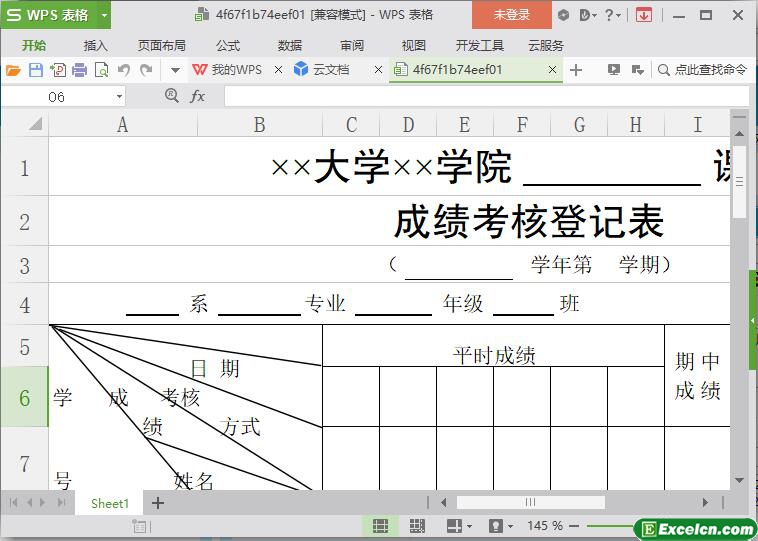Image resolution: width=758 pixels, height=541 pixels.
Task: Click the fx insert function icon
Action: (198, 96)
